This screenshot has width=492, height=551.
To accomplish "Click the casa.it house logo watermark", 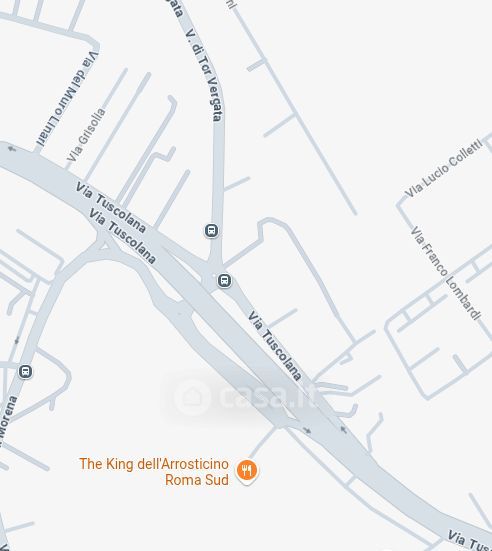I will tap(193, 397).
